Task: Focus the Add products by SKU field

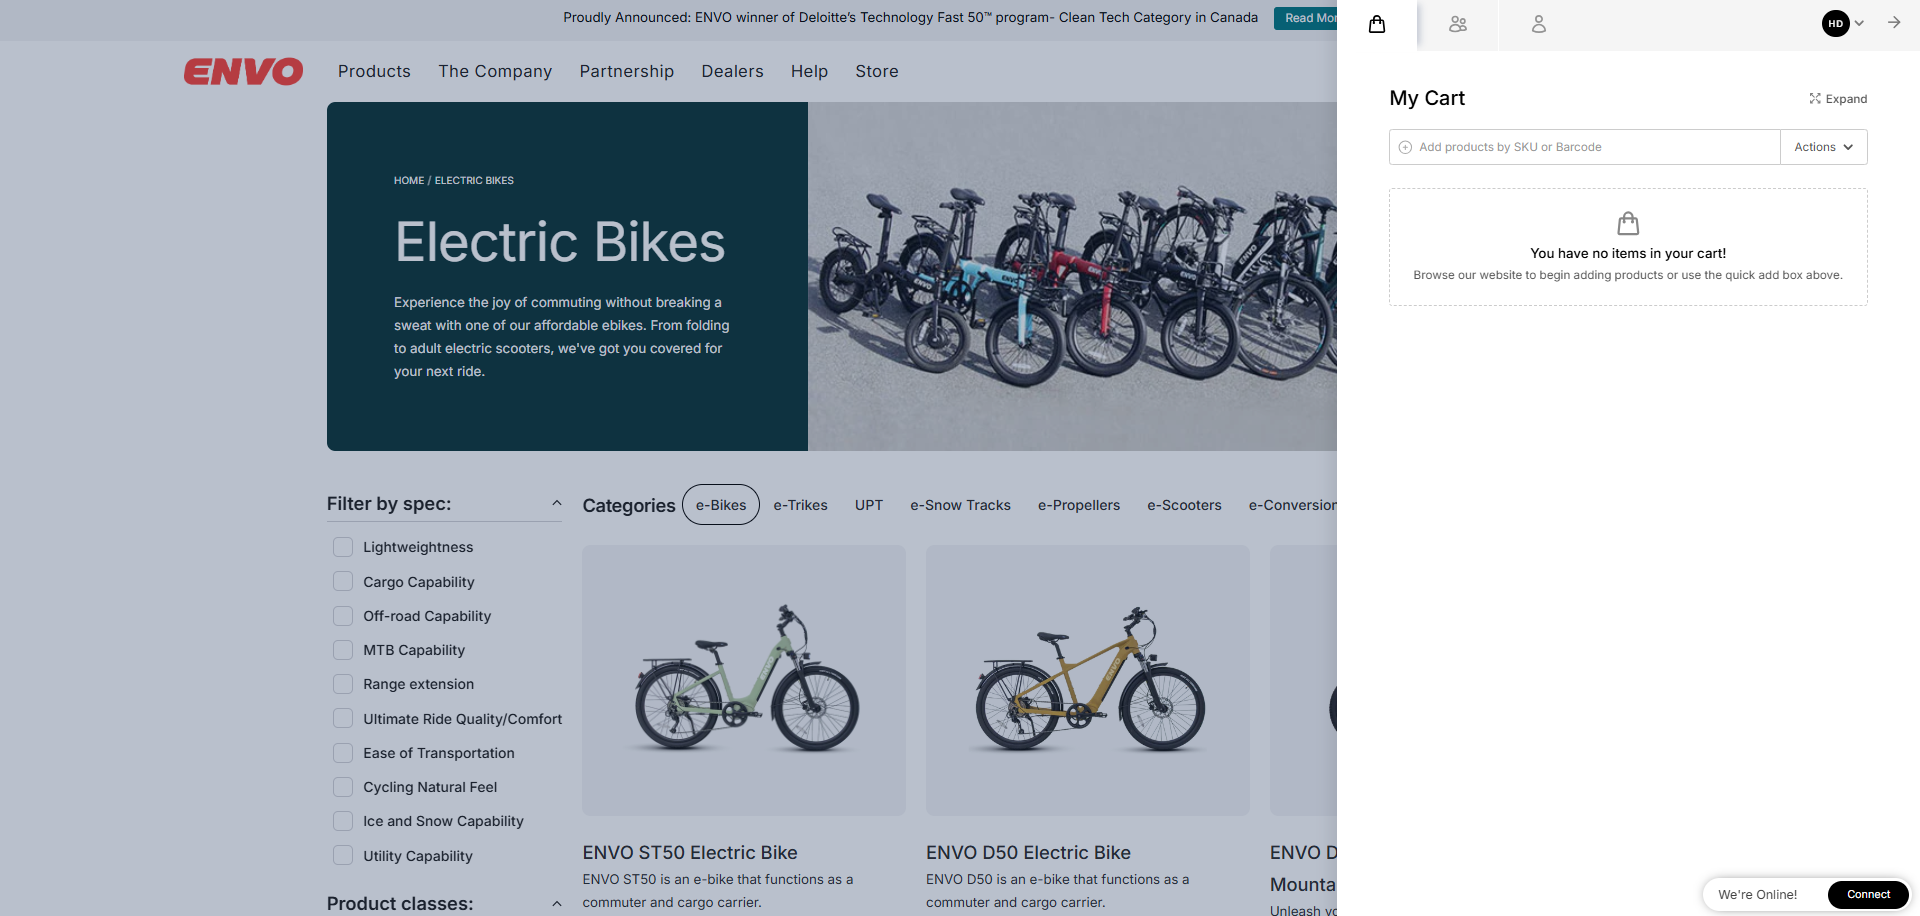Action: coord(1585,147)
